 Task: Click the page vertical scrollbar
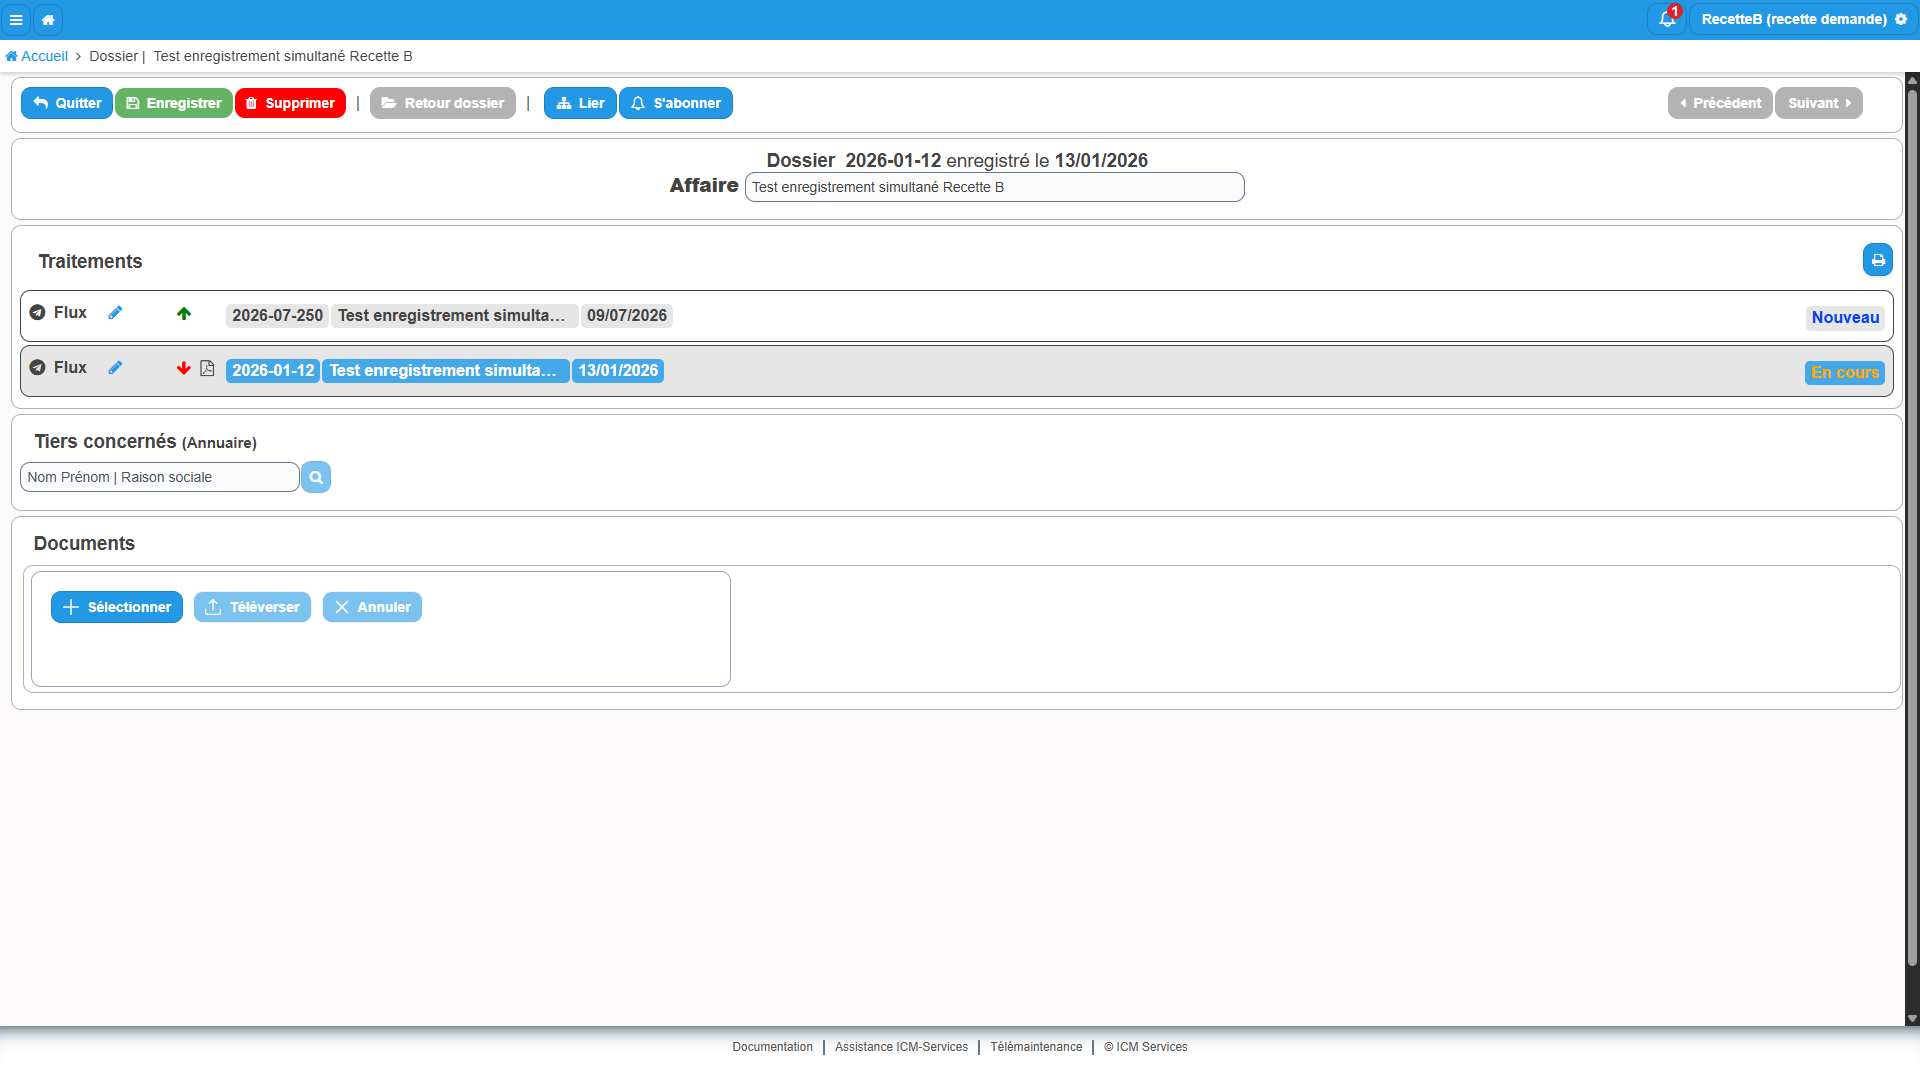(1912, 528)
